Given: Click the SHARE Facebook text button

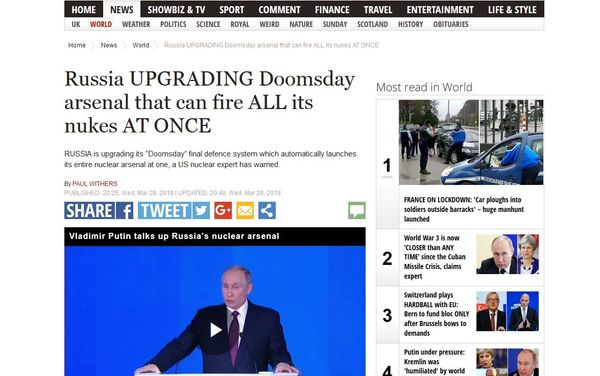Looking at the screenshot, I should (x=90, y=211).
